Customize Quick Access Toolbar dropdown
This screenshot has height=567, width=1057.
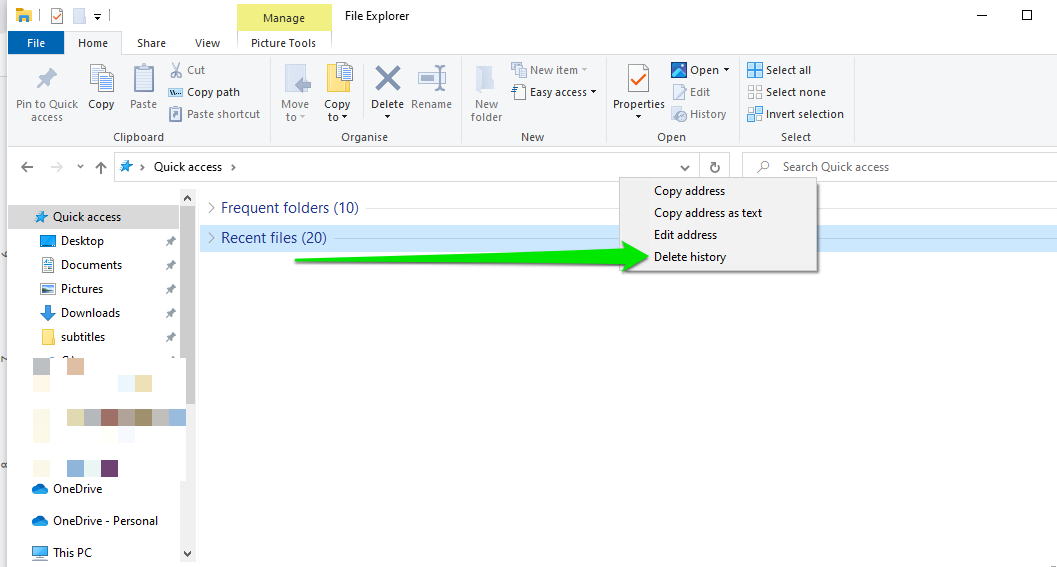[98, 16]
